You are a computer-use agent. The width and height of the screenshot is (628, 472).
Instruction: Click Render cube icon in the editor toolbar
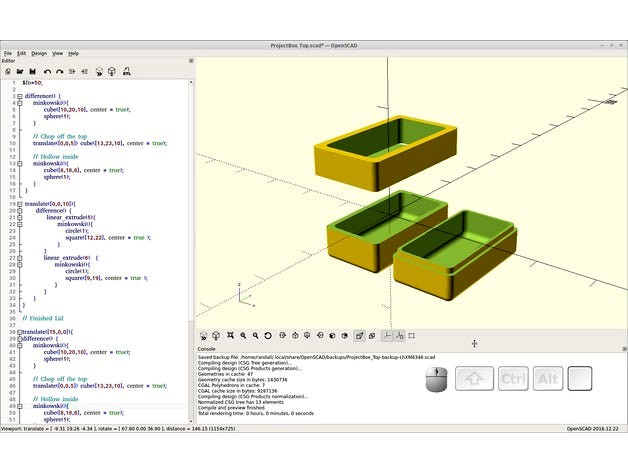coord(112,72)
